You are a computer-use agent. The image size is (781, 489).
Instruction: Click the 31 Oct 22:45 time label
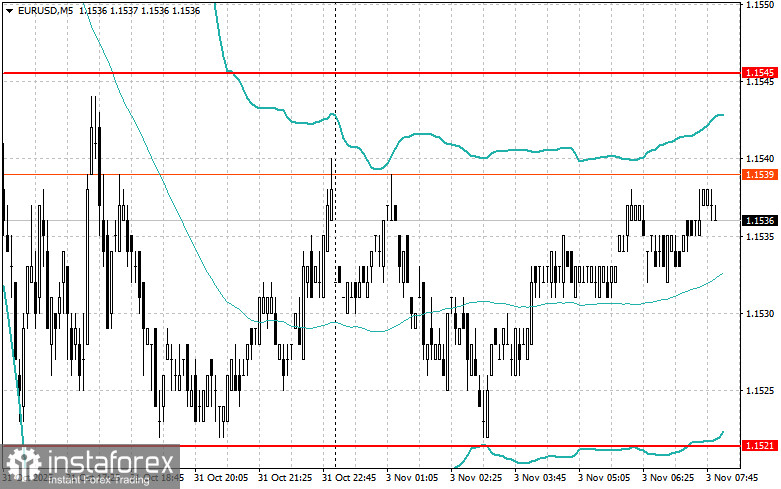coord(349,478)
